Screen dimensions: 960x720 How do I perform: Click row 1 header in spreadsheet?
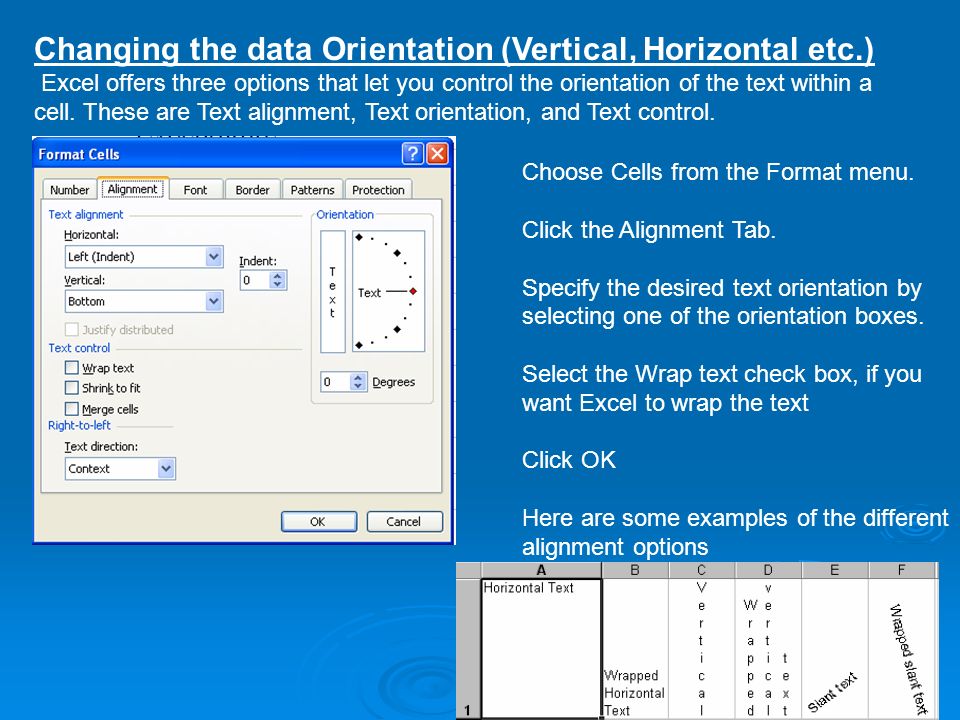point(468,649)
